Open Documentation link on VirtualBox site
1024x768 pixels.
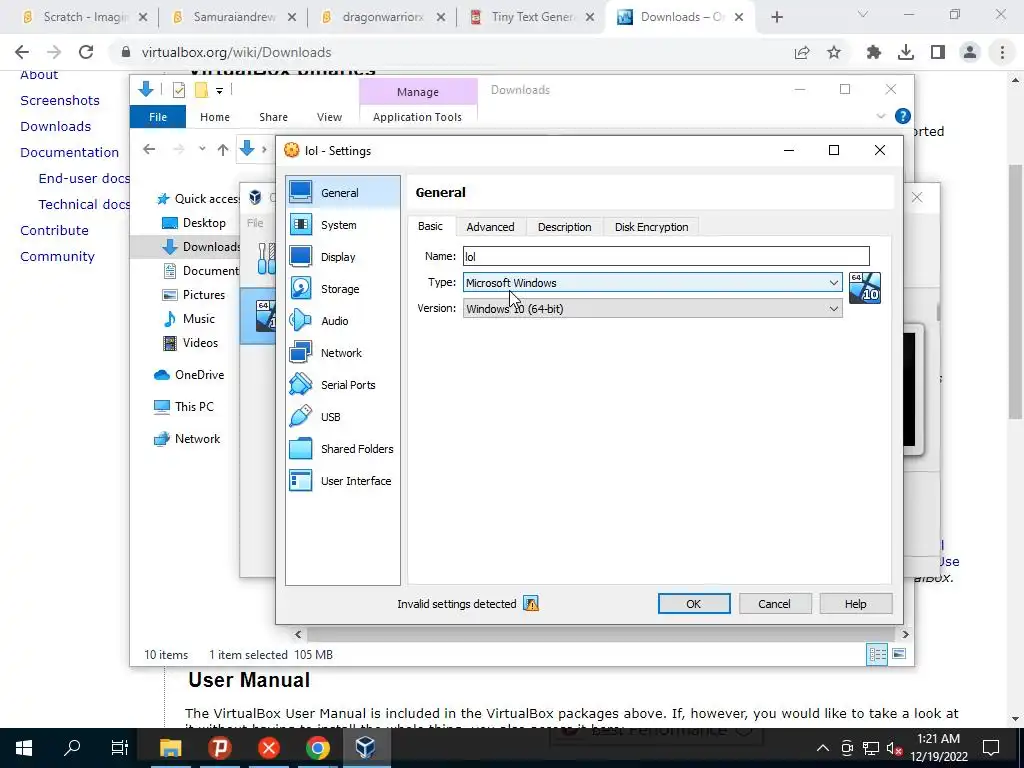[69, 152]
